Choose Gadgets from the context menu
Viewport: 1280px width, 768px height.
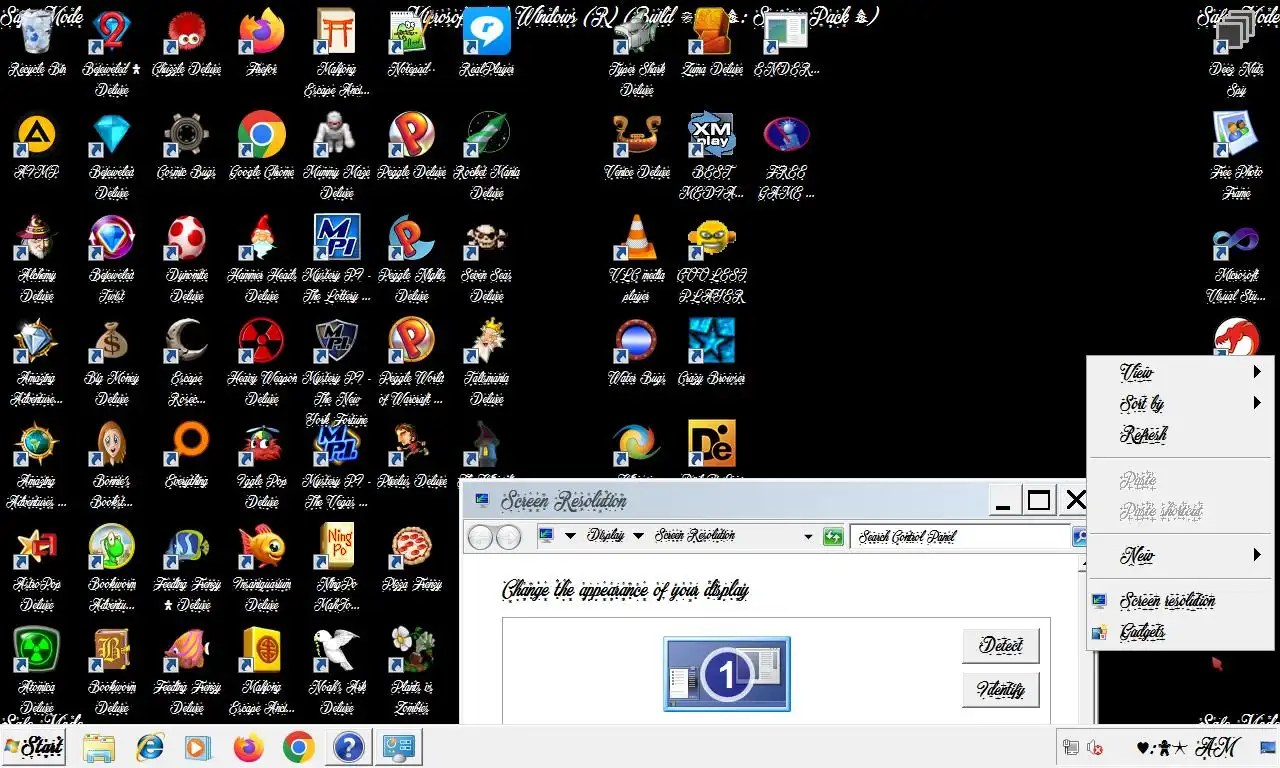coord(1180,632)
